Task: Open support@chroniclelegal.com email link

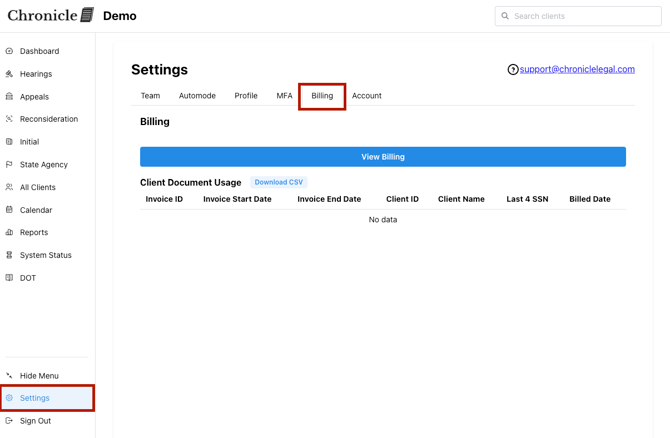Action: click(577, 70)
